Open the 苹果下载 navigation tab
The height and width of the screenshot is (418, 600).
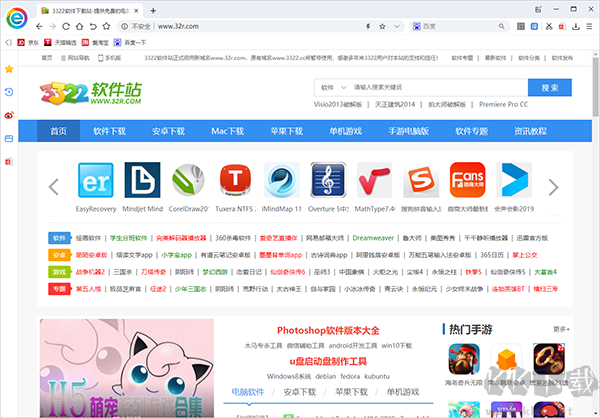287,131
